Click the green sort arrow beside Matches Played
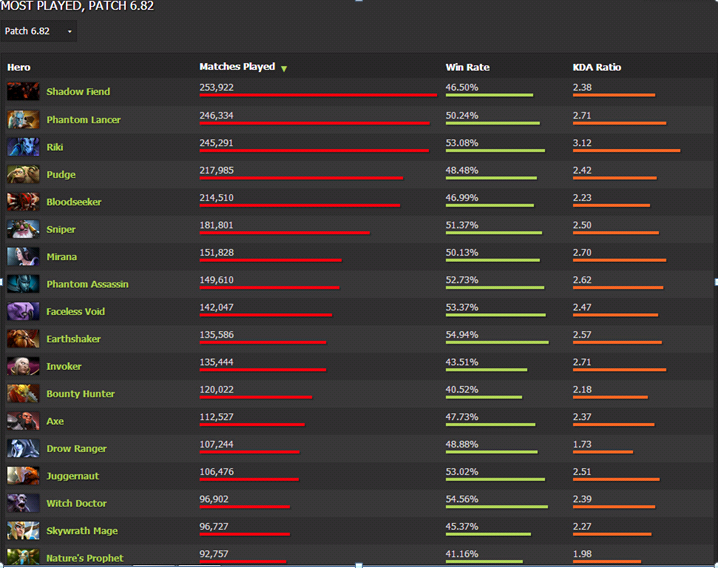718x568 pixels. [284, 68]
